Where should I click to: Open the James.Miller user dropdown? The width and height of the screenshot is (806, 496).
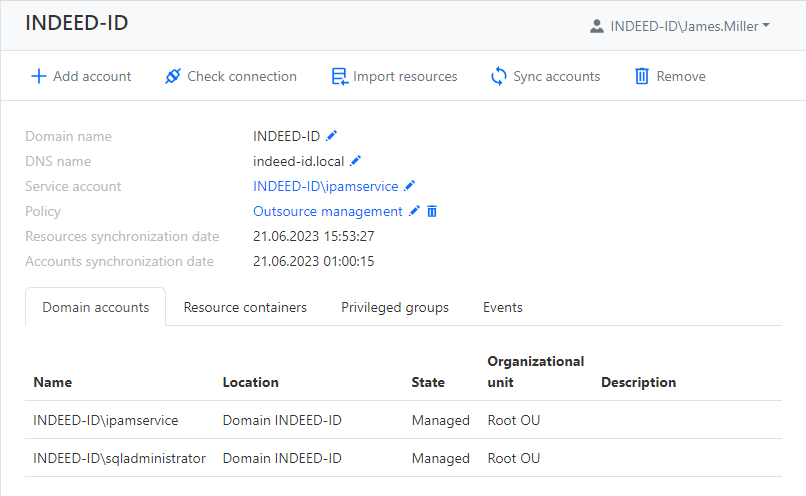[x=680, y=26]
